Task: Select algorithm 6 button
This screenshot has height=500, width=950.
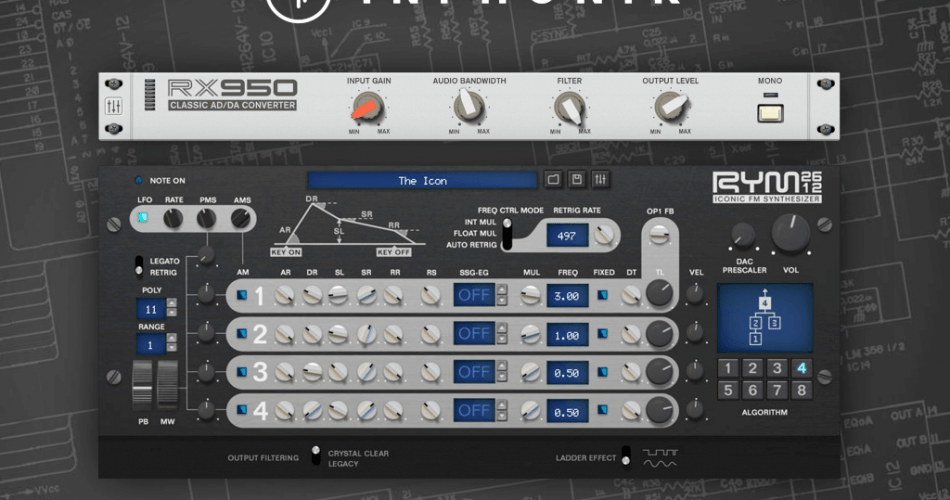Action: point(752,390)
